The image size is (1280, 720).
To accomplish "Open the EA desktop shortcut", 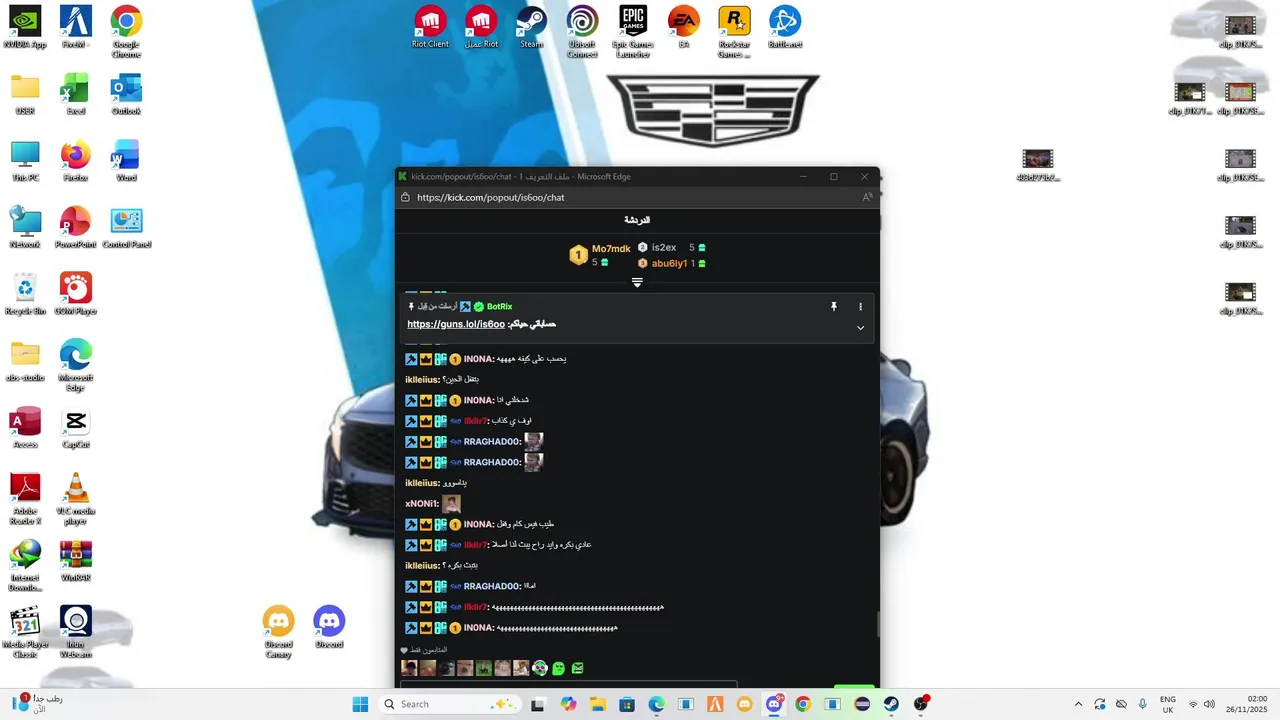I will (683, 28).
